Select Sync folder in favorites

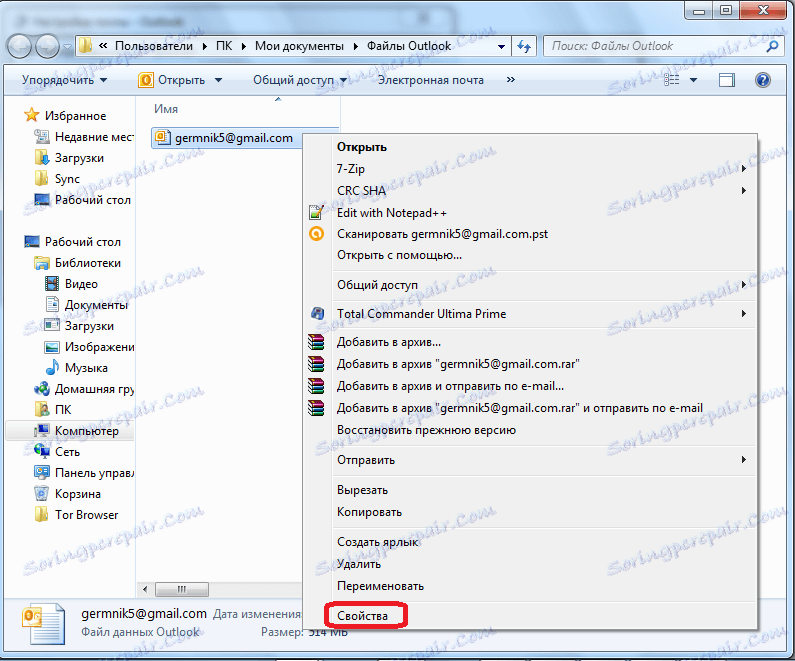pyautogui.click(x=67, y=179)
